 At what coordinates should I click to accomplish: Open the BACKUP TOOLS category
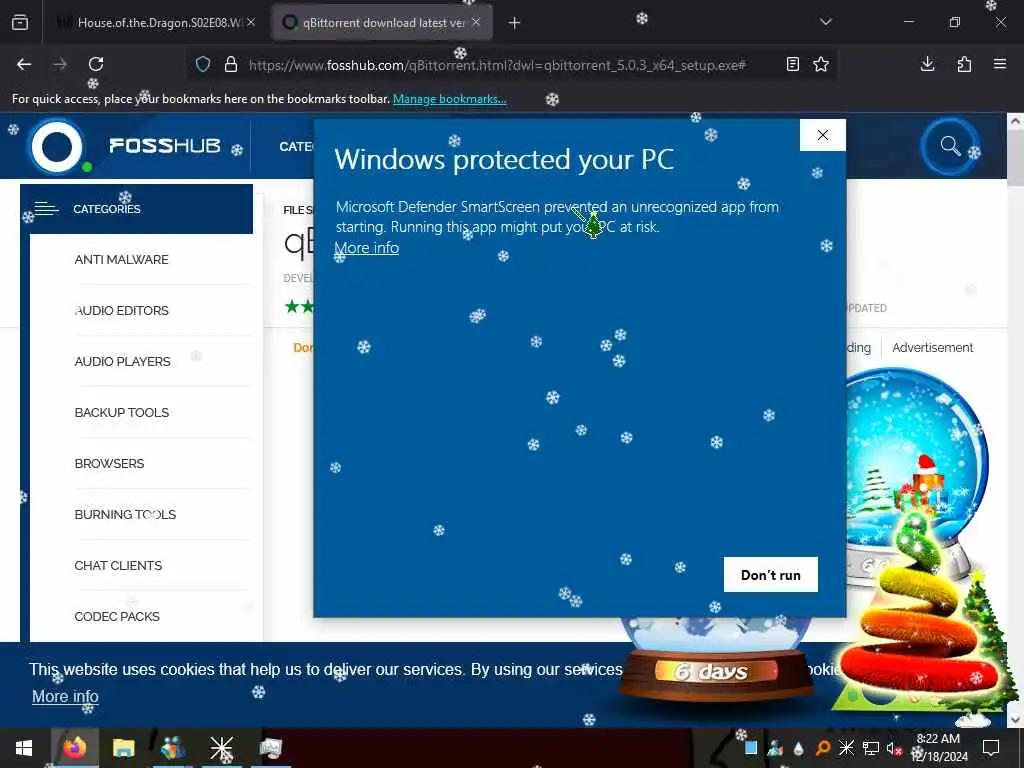point(121,413)
